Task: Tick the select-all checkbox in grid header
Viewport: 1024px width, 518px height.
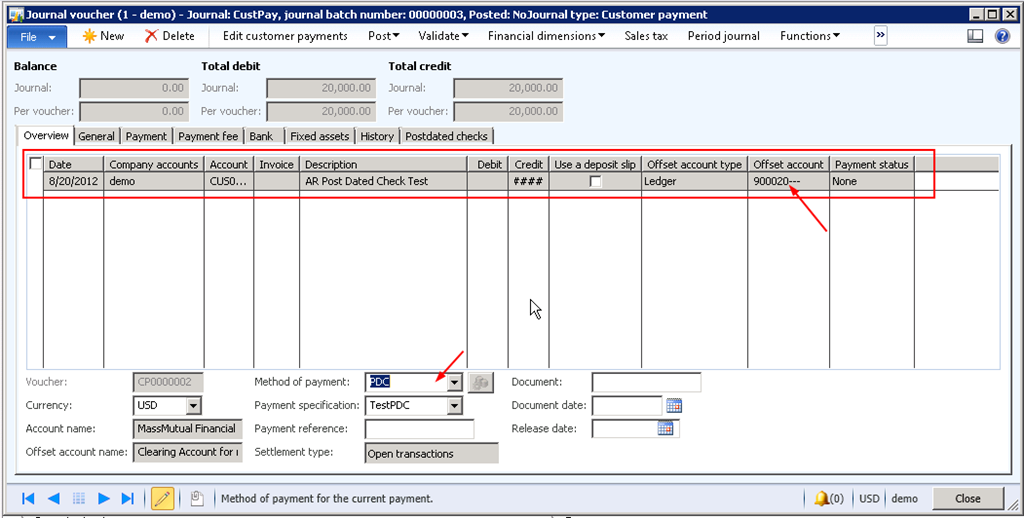Action: [36, 164]
